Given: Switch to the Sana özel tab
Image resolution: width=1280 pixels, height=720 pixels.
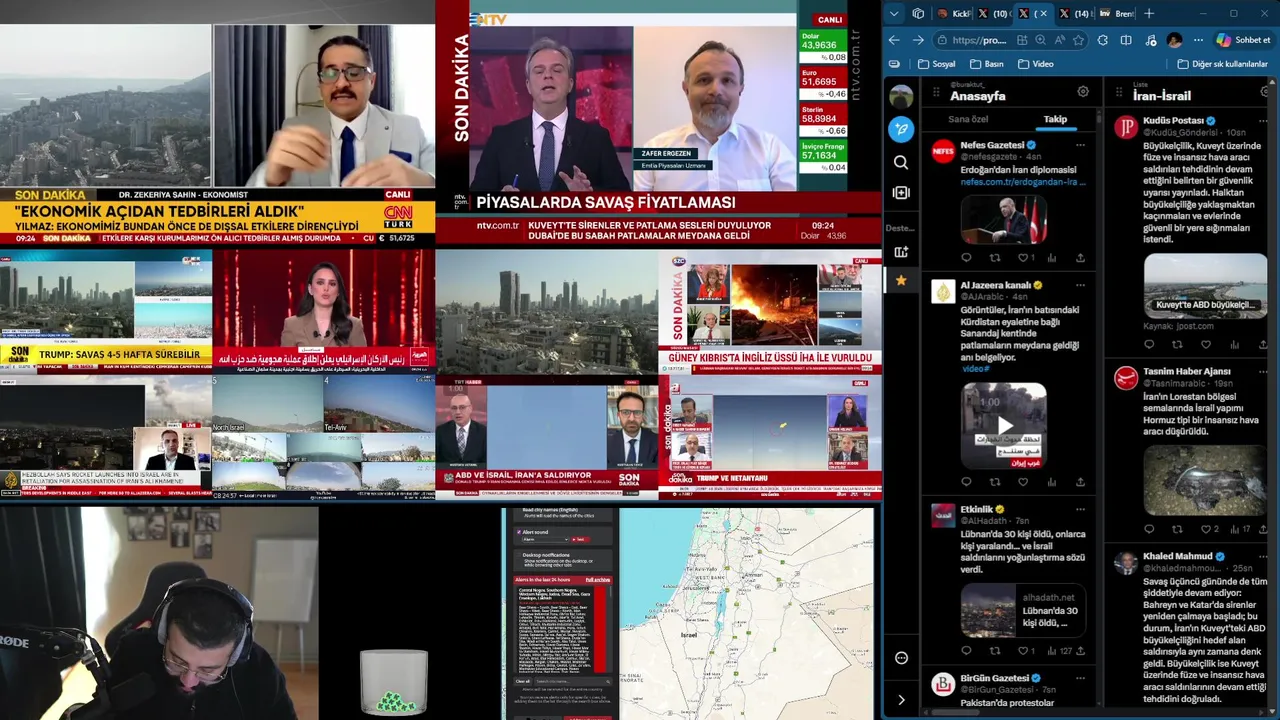Looking at the screenshot, I should (x=967, y=119).
